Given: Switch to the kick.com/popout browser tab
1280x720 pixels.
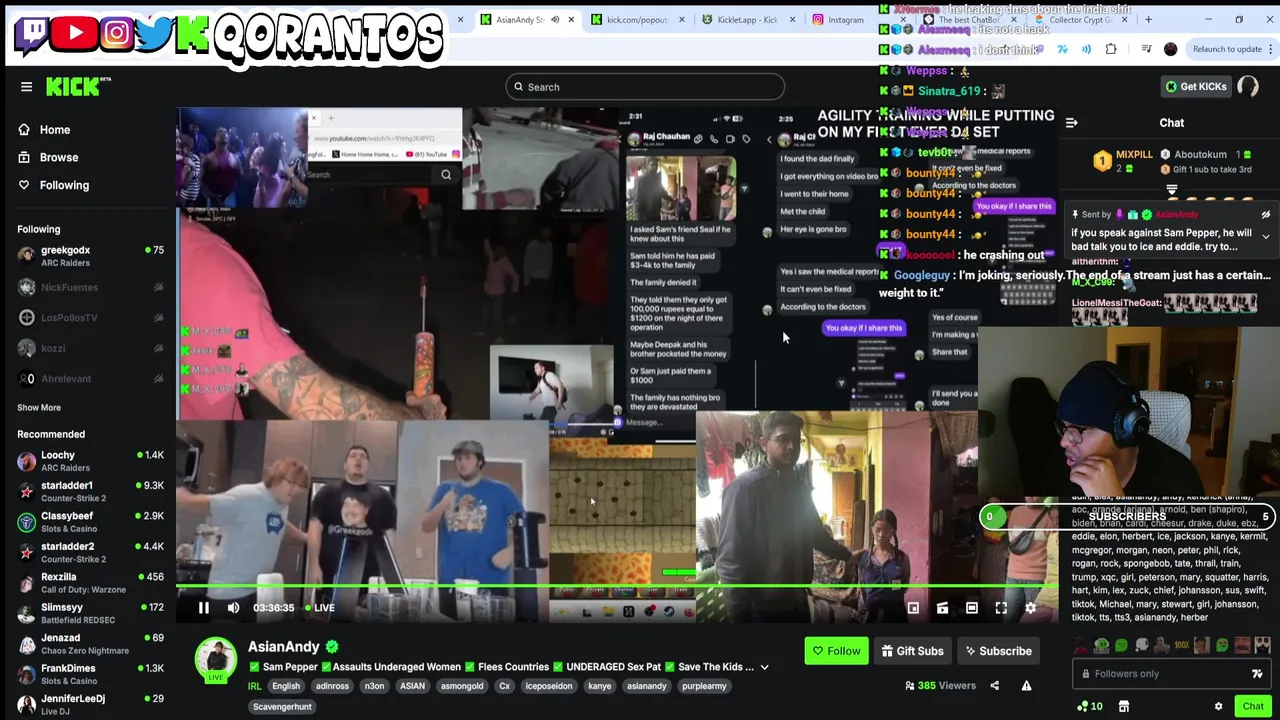Looking at the screenshot, I should [x=637, y=20].
